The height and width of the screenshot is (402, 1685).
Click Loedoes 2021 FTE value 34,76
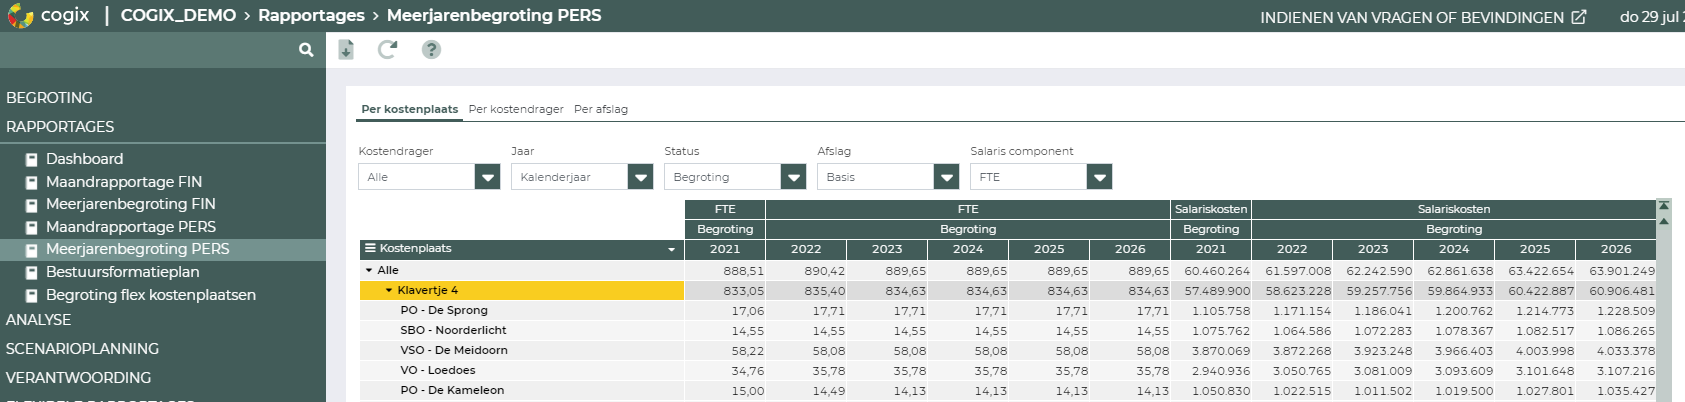click(x=748, y=371)
